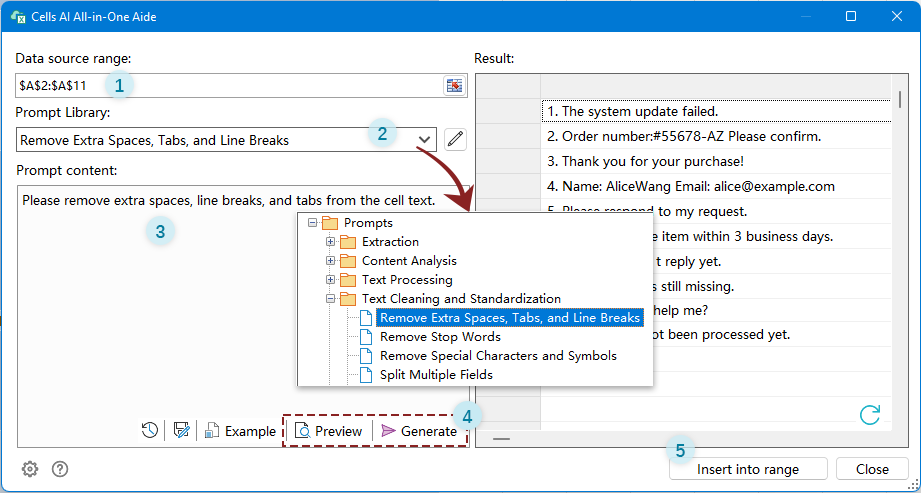Click the result vertical scrollbar thumb

pyautogui.click(x=900, y=99)
